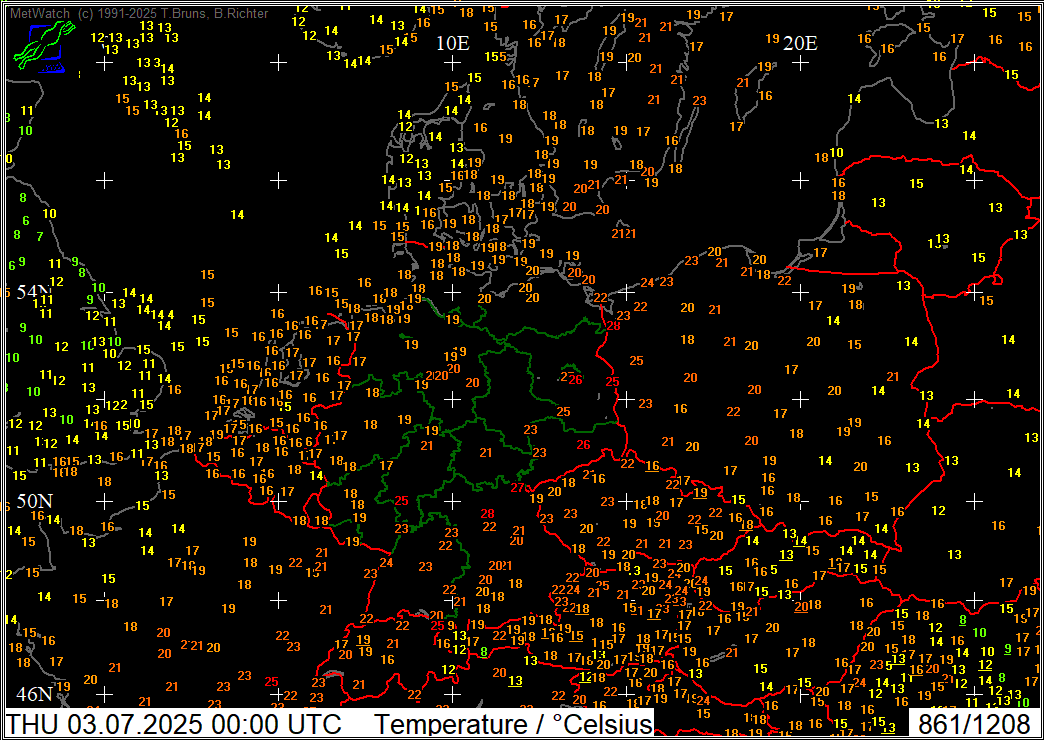Click the green MetWatch logo icon

pos(45,47)
